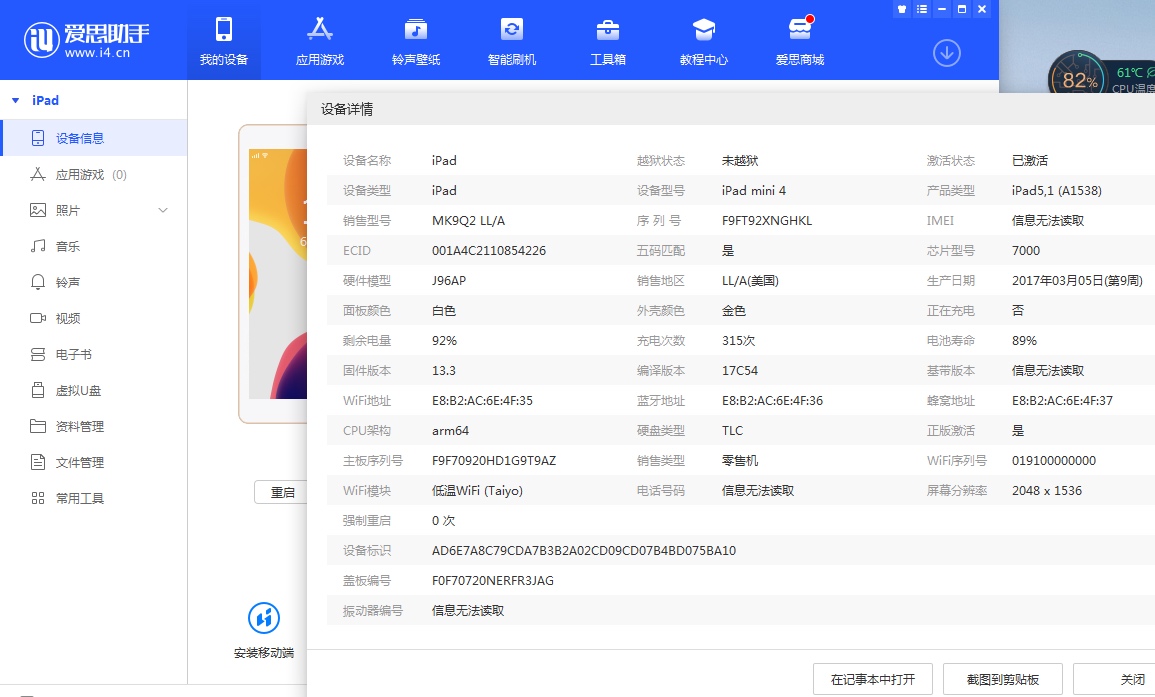Click build version 17C54
The image size is (1155, 697).
740,371
